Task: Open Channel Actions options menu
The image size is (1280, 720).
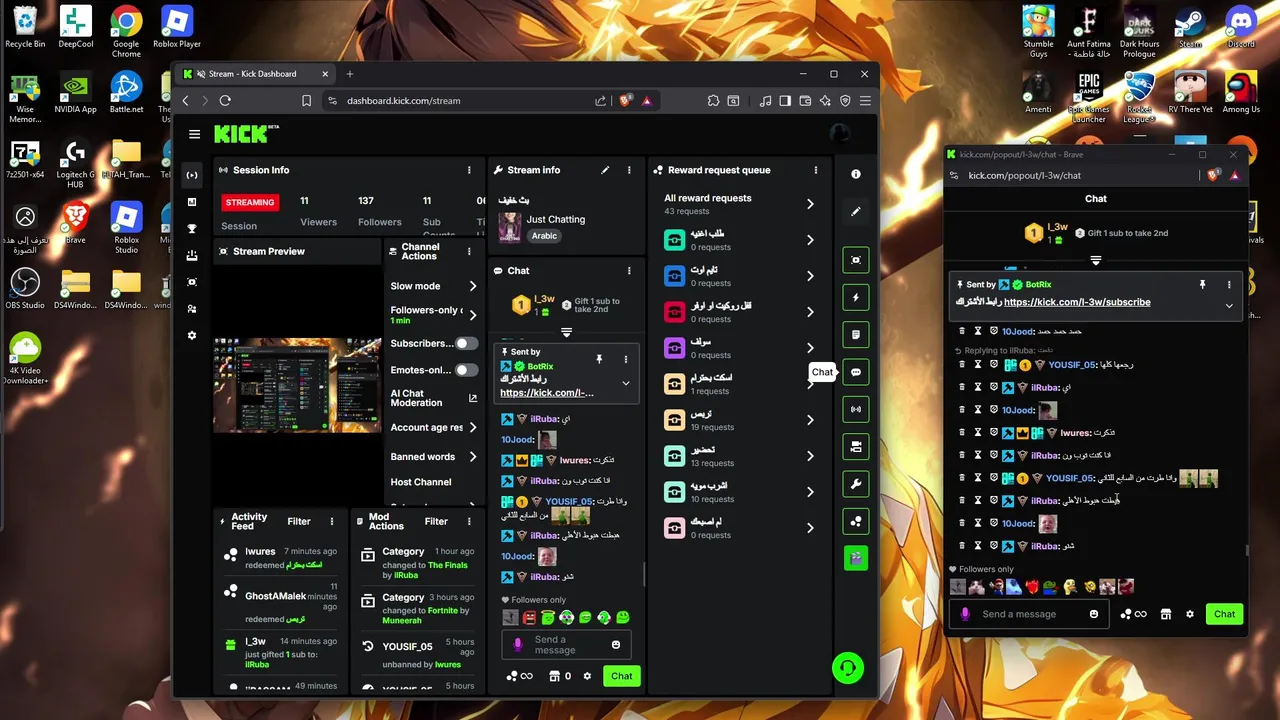Action: pos(469,251)
